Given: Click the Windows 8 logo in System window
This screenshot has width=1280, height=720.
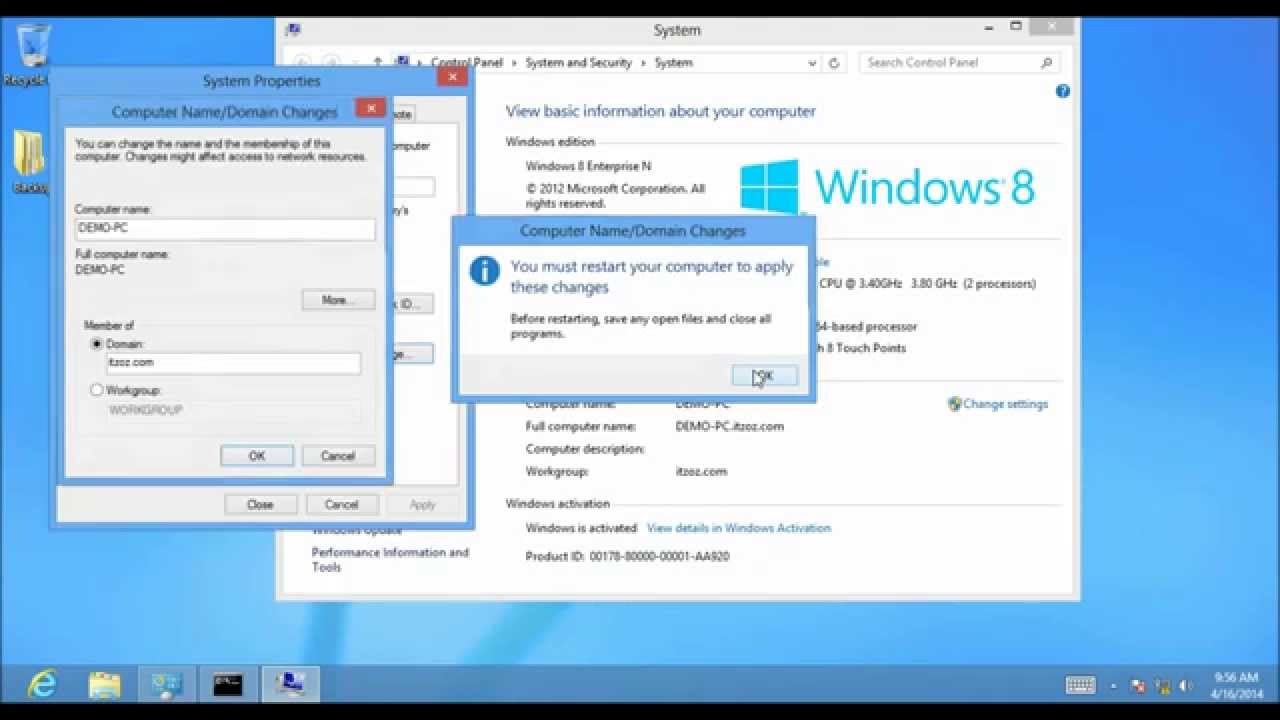Looking at the screenshot, I should [x=887, y=187].
